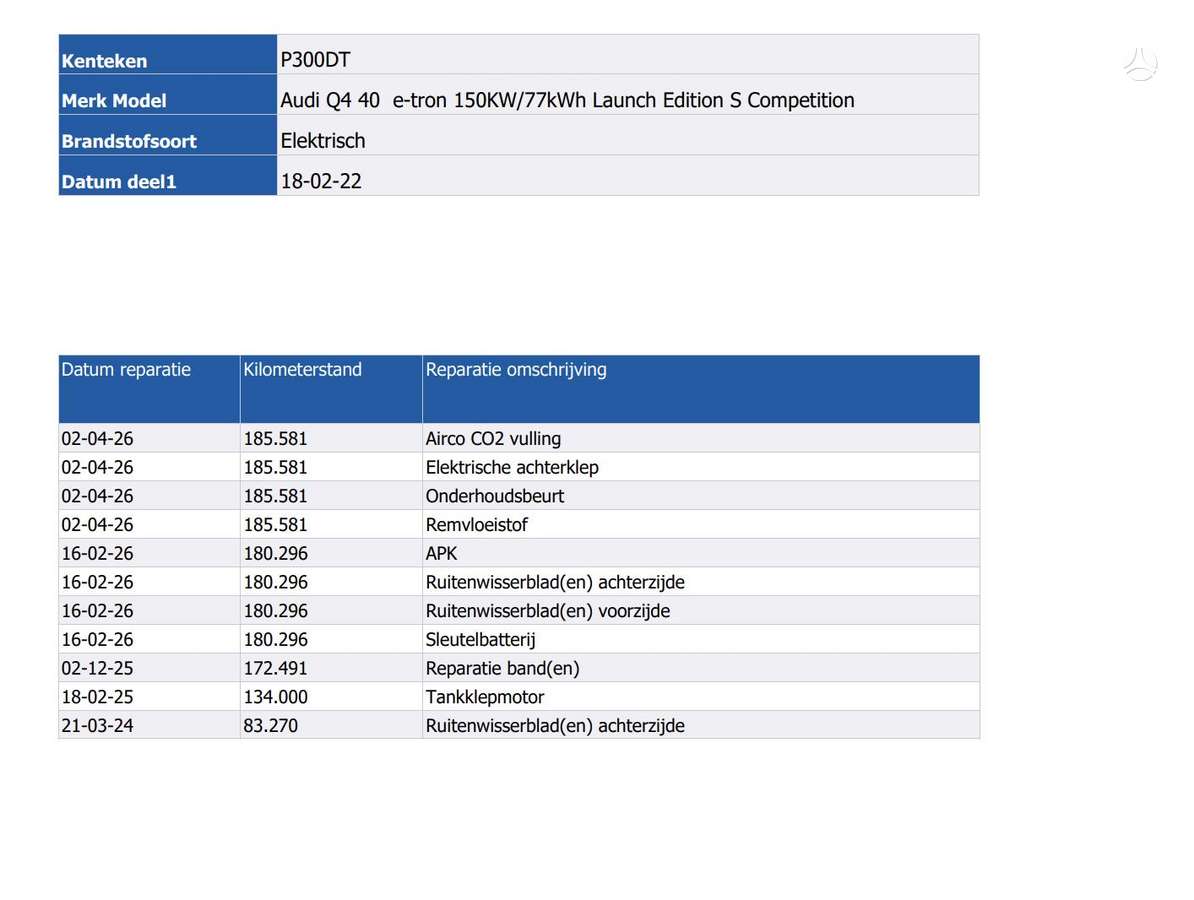Select Ruitenwisserblad(en) achterzijde in the 21-03-24 row
Screen dimensions: 1194x900
click(x=554, y=726)
